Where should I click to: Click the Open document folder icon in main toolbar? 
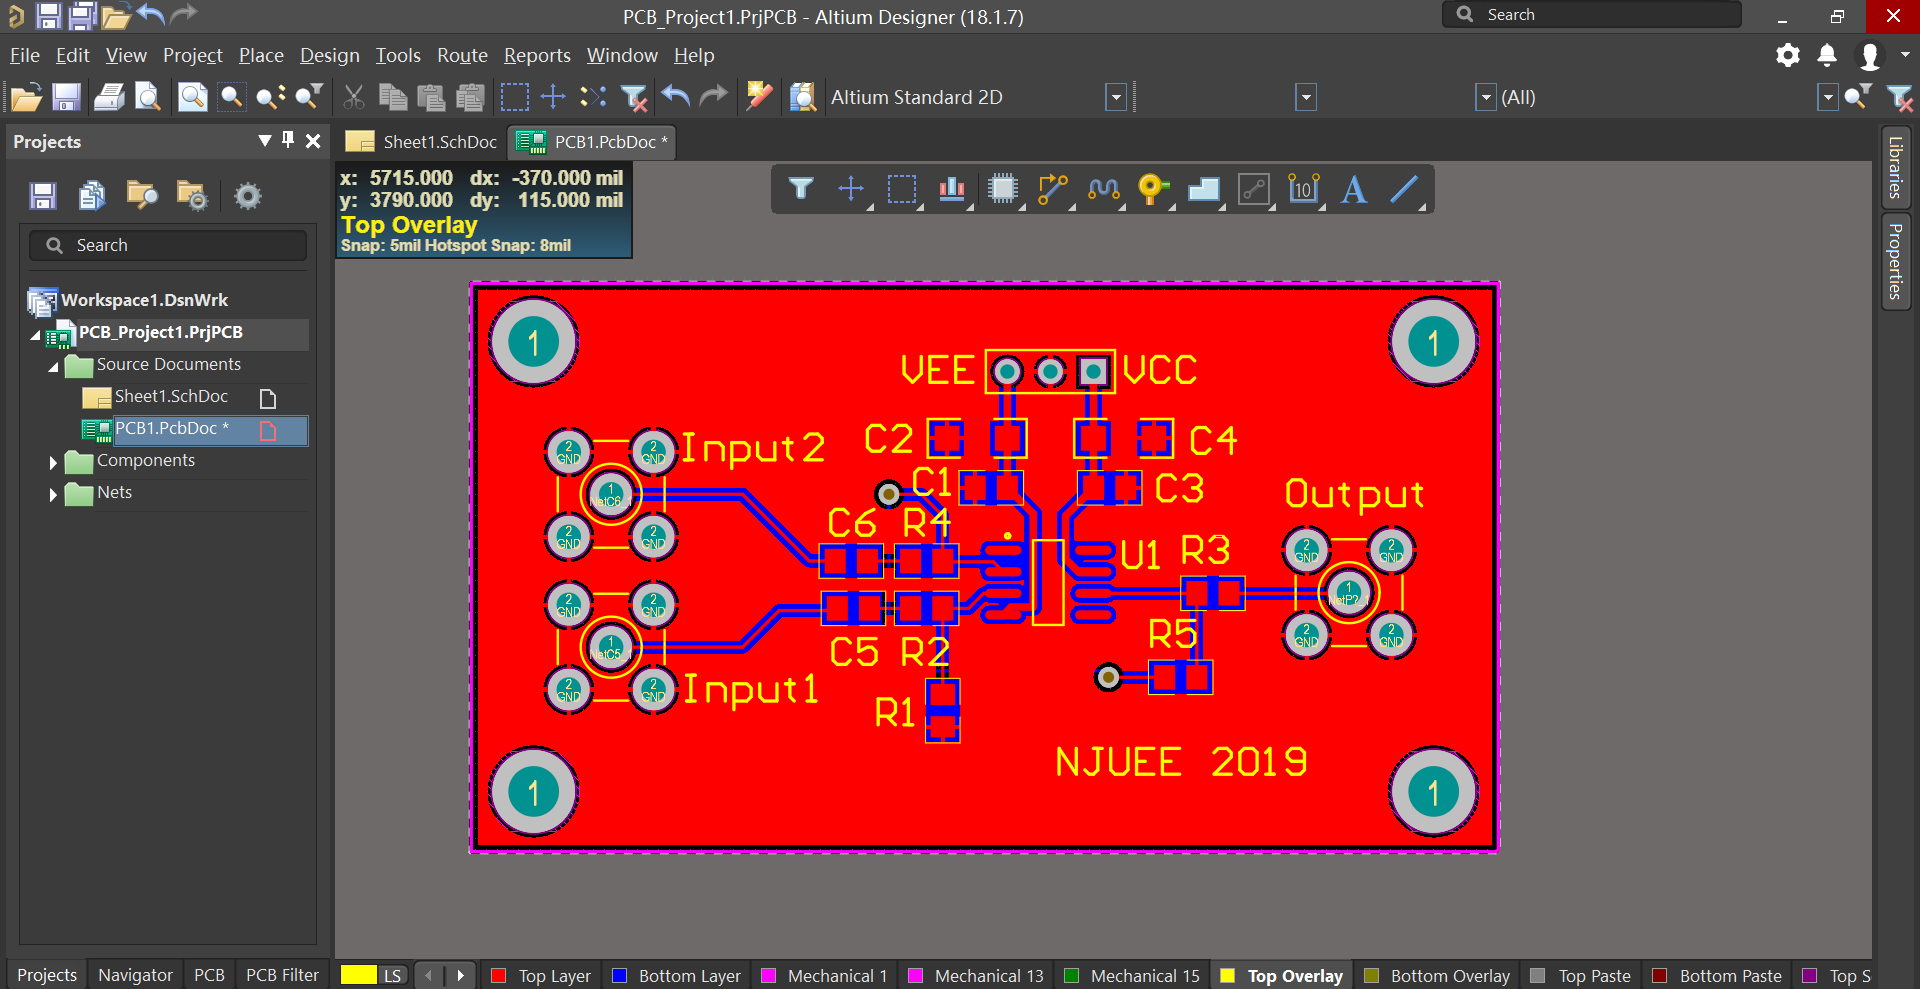pos(26,97)
